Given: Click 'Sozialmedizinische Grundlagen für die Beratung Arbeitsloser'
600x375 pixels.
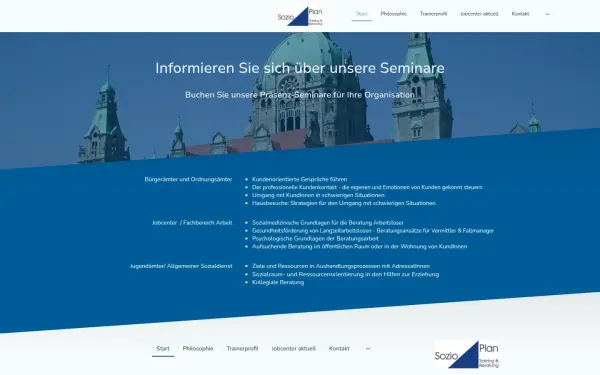Looking at the screenshot, I should point(328,223).
